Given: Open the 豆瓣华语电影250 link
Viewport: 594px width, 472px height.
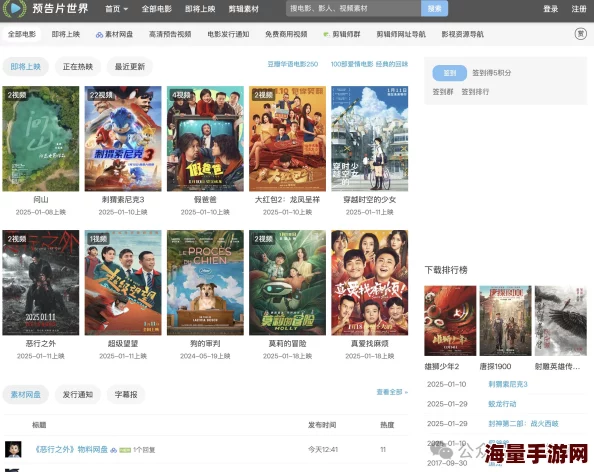Looking at the screenshot, I should pyautogui.click(x=292, y=64).
